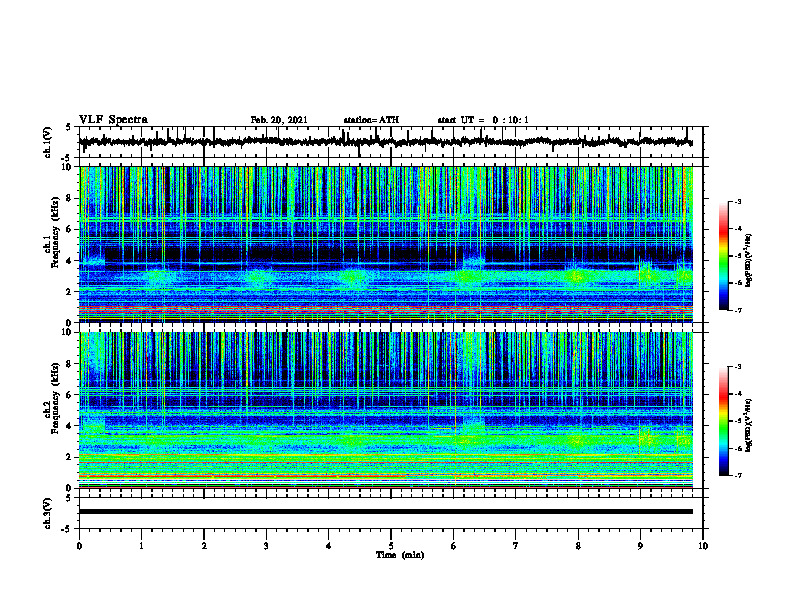Click the "2" kHz tick of ch.1 spectrogram
The height and width of the screenshot is (612, 792).
[x=70, y=292]
